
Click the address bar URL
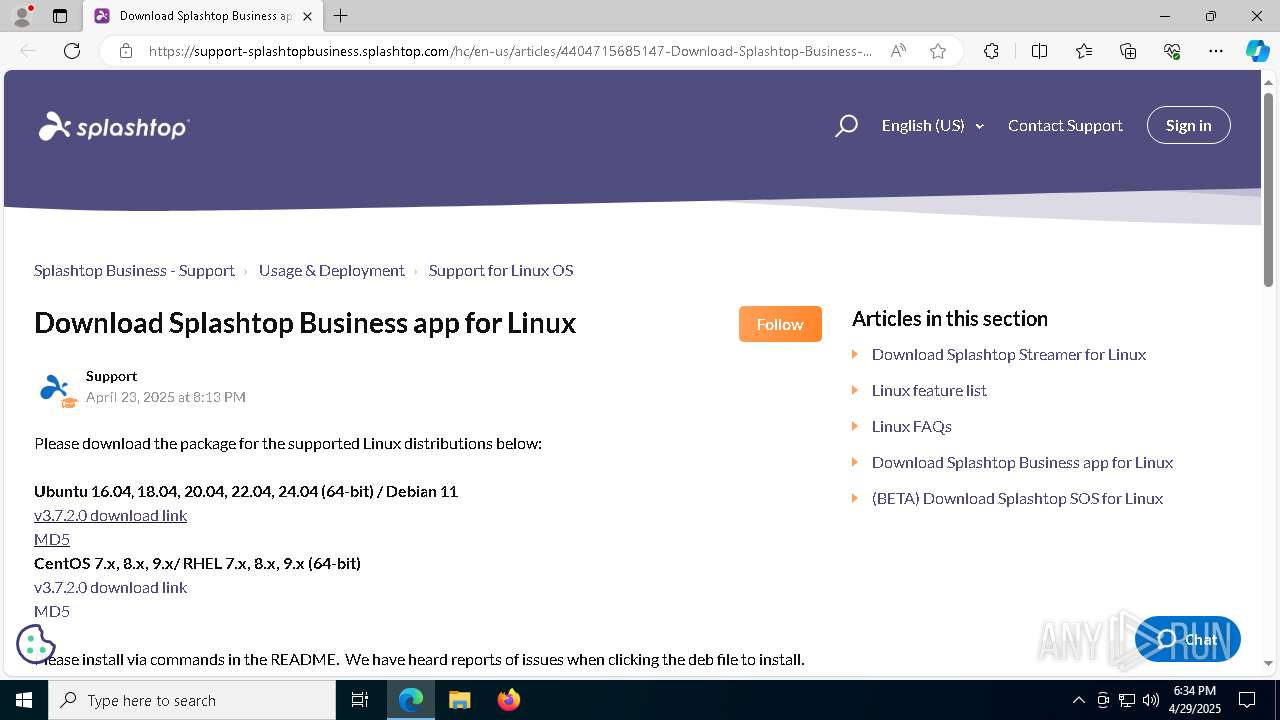click(x=510, y=51)
